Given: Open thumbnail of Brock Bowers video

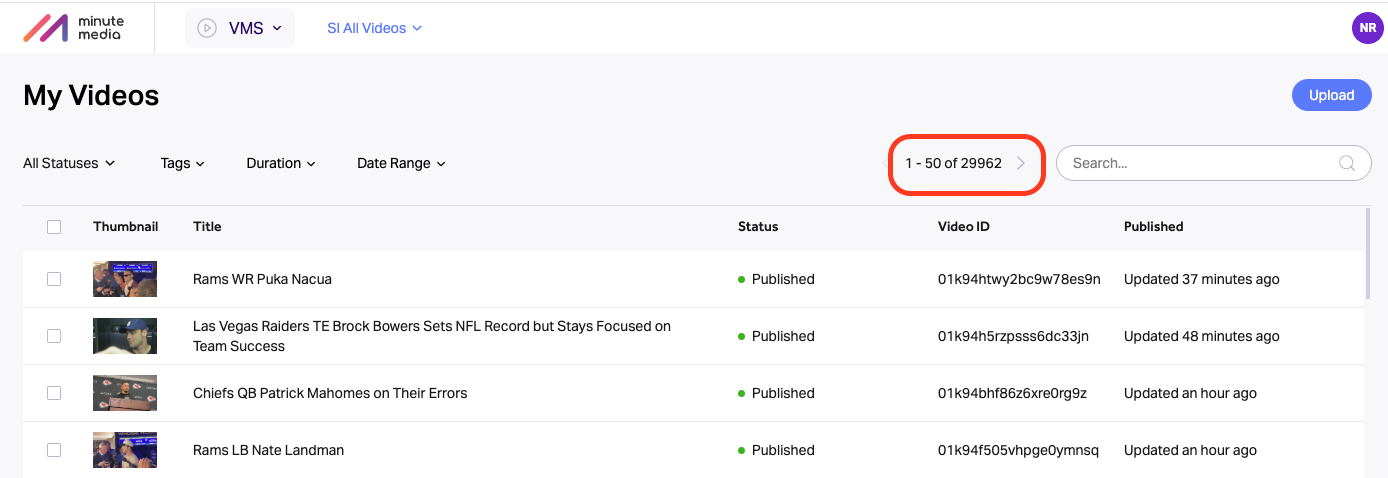Looking at the screenshot, I should pos(125,336).
